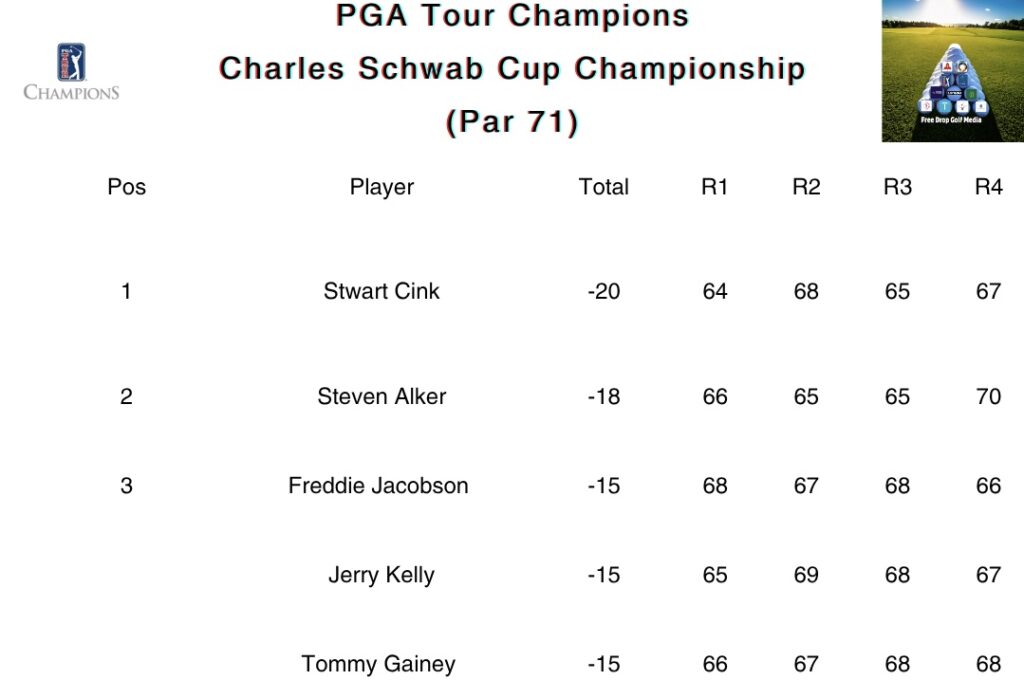Click Steven Alker's R4 score of 70

coord(988,396)
